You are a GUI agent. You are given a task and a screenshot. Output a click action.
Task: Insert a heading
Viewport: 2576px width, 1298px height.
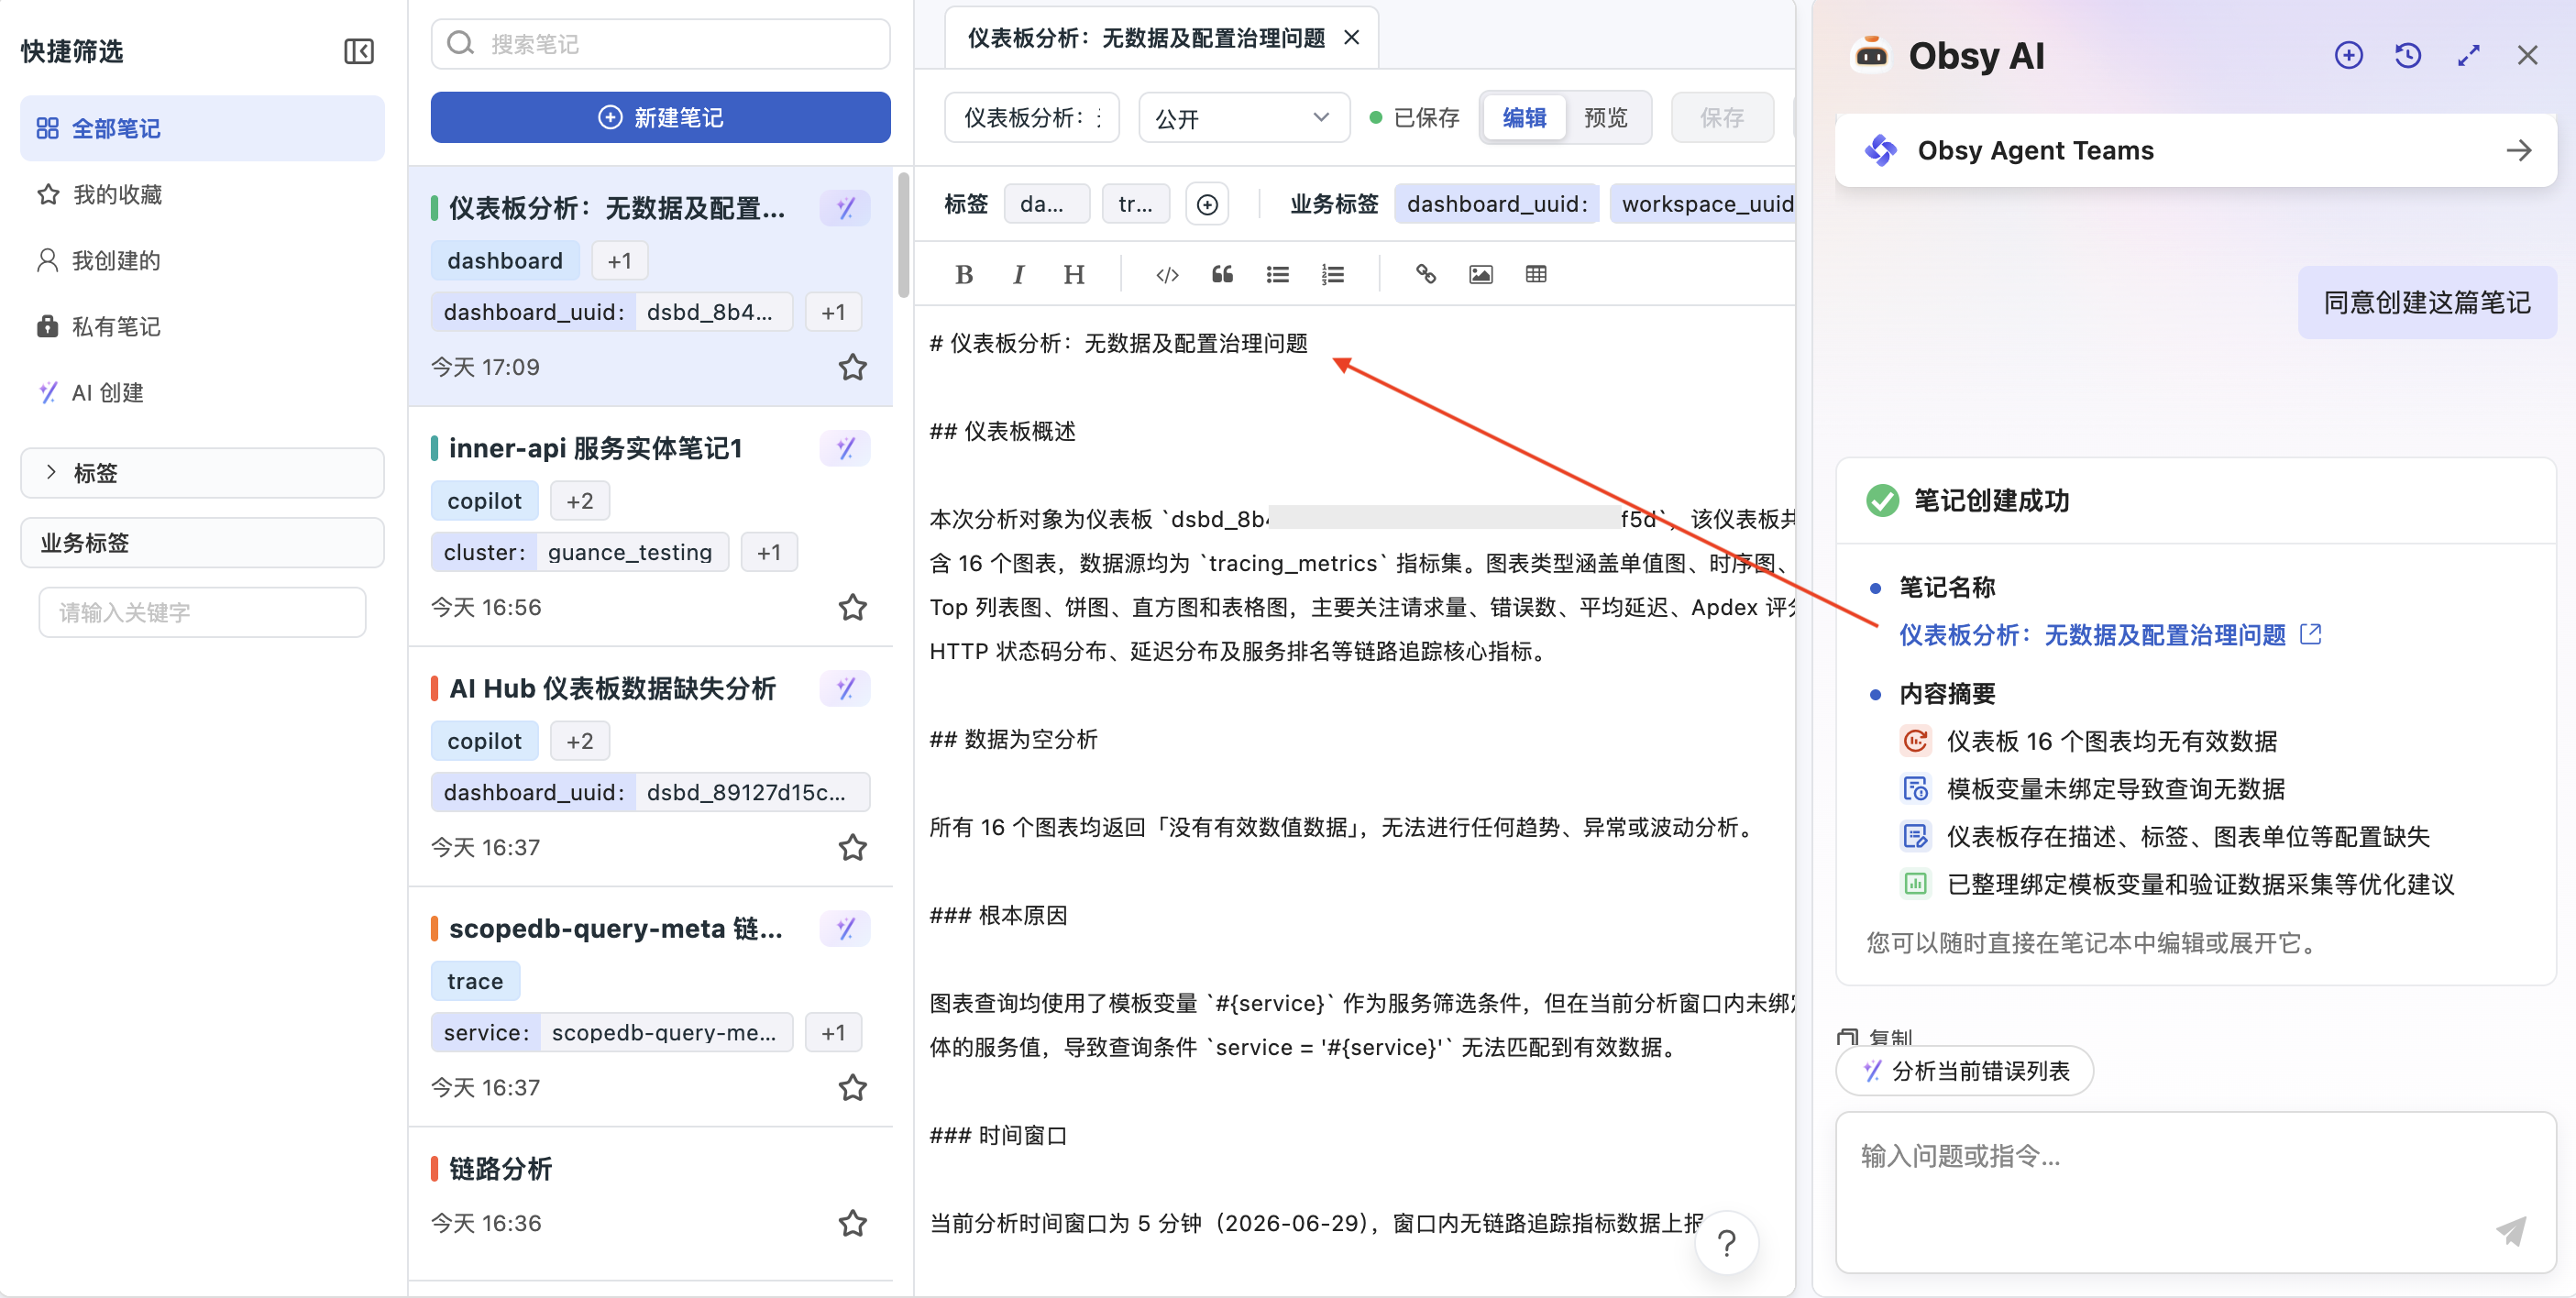(1074, 274)
